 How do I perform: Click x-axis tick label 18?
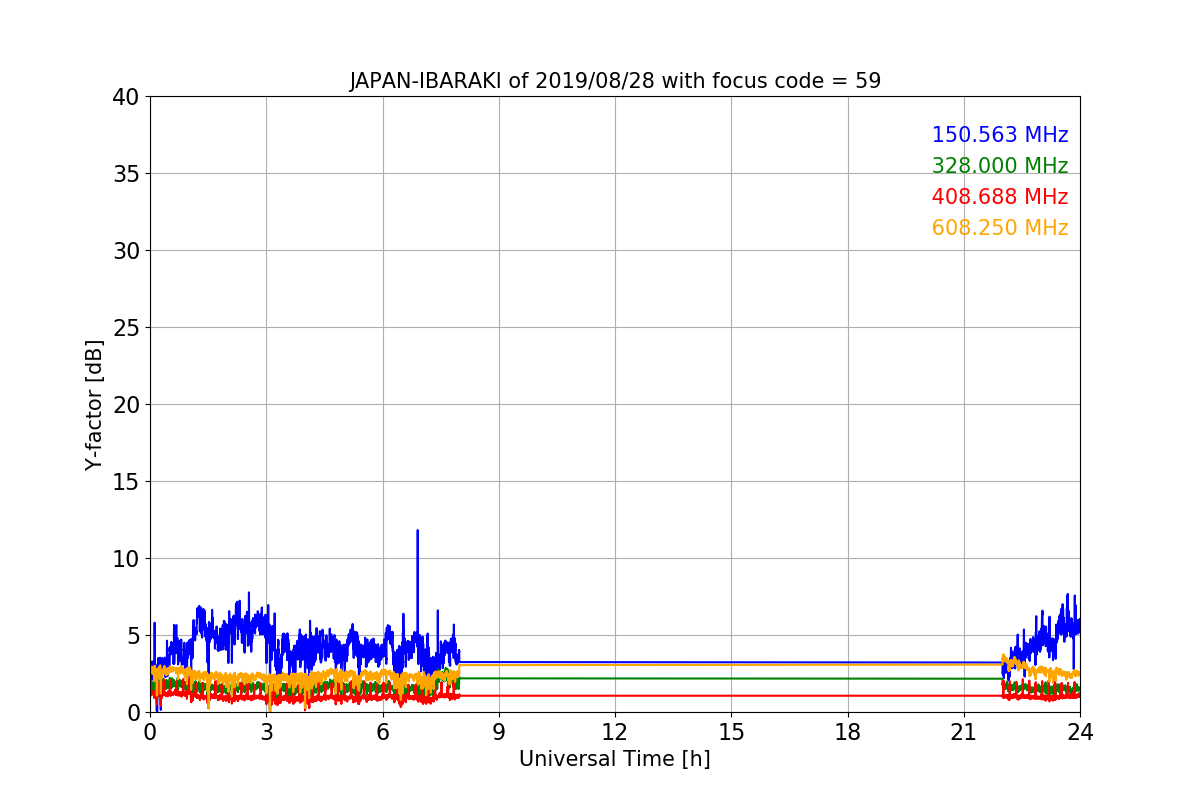pyautogui.click(x=848, y=732)
